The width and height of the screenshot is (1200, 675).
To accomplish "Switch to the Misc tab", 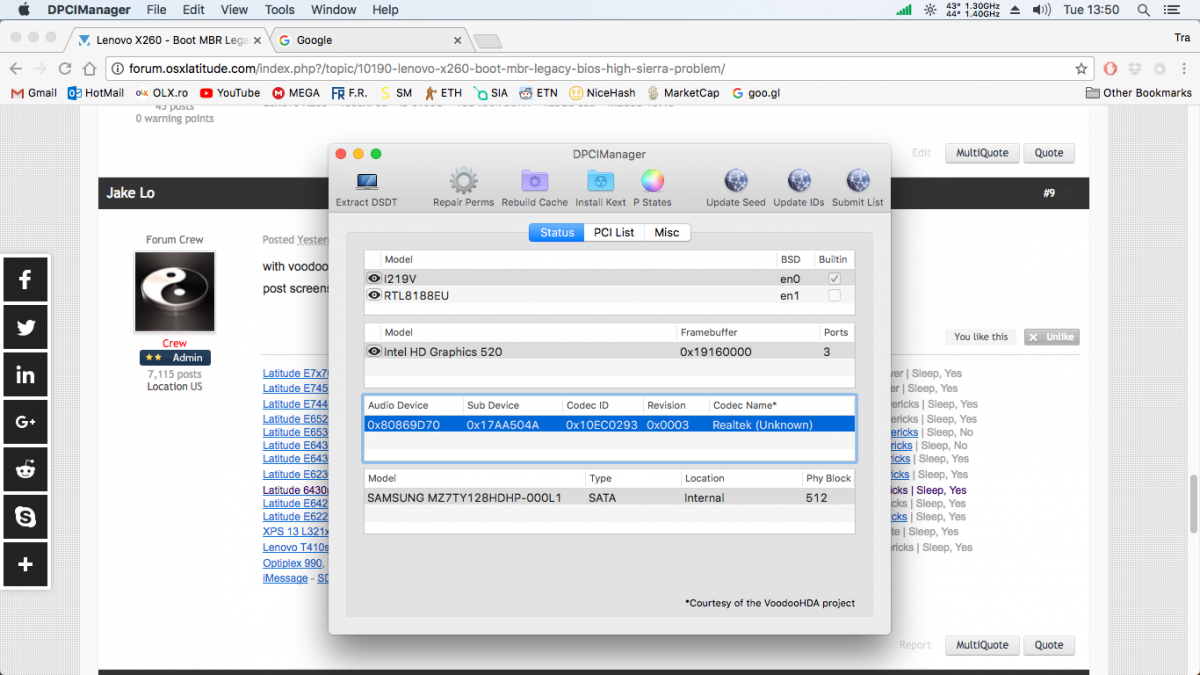I will 666,233.
